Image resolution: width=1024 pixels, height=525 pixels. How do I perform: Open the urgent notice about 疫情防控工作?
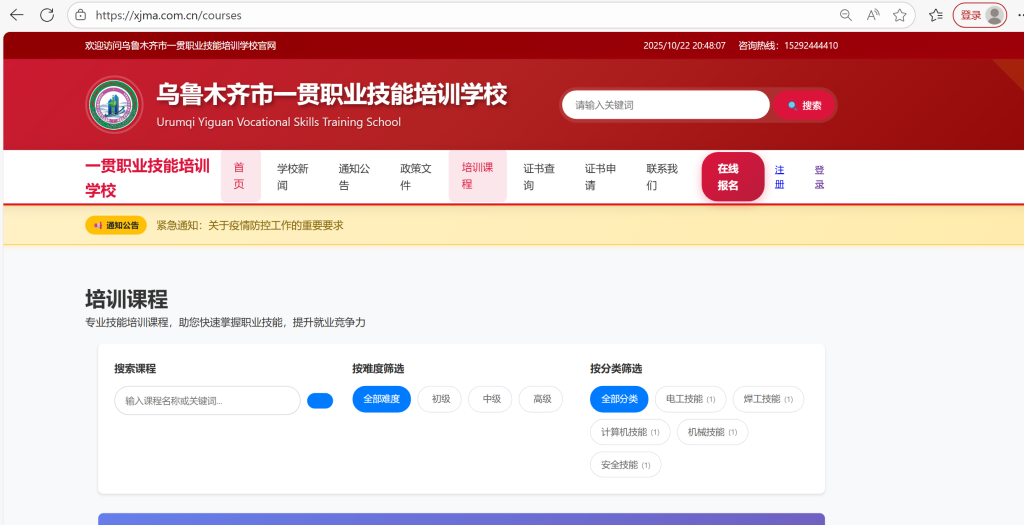click(x=249, y=225)
